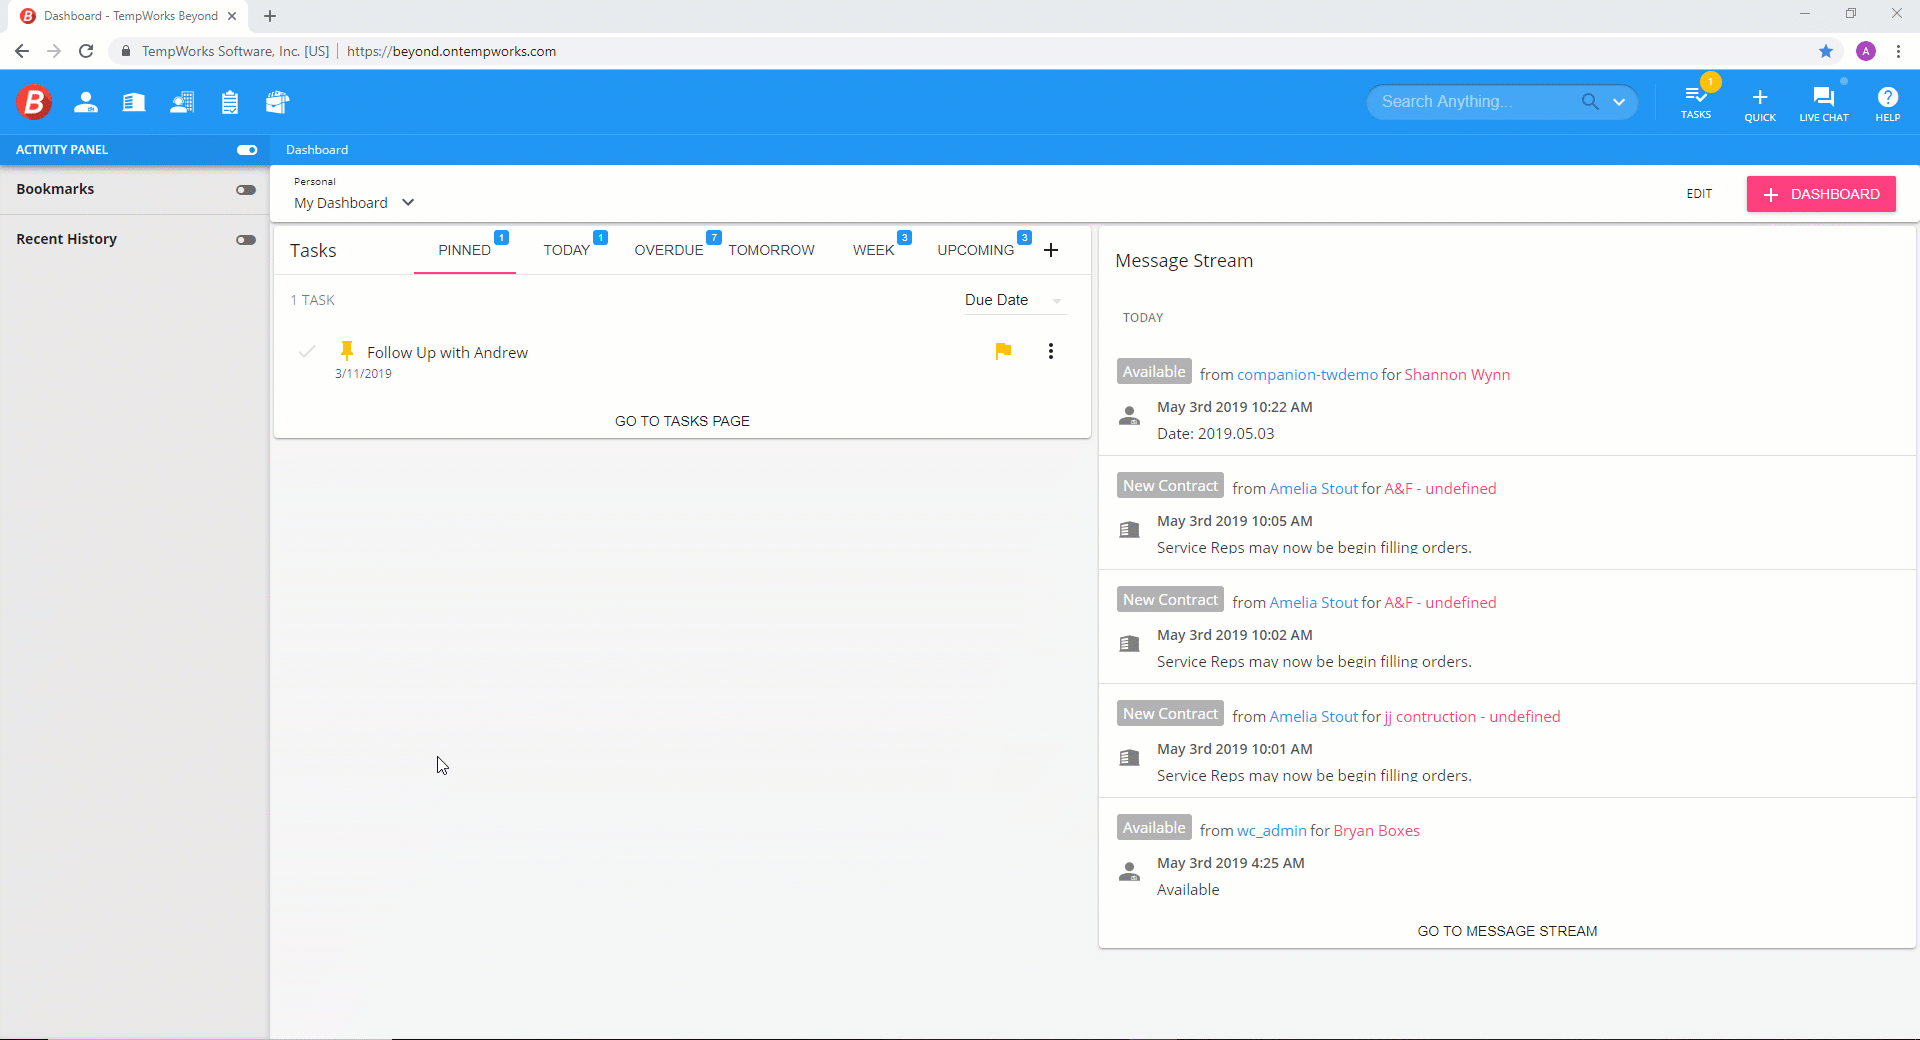Click the Dashboard browser tab

pyautogui.click(x=130, y=16)
